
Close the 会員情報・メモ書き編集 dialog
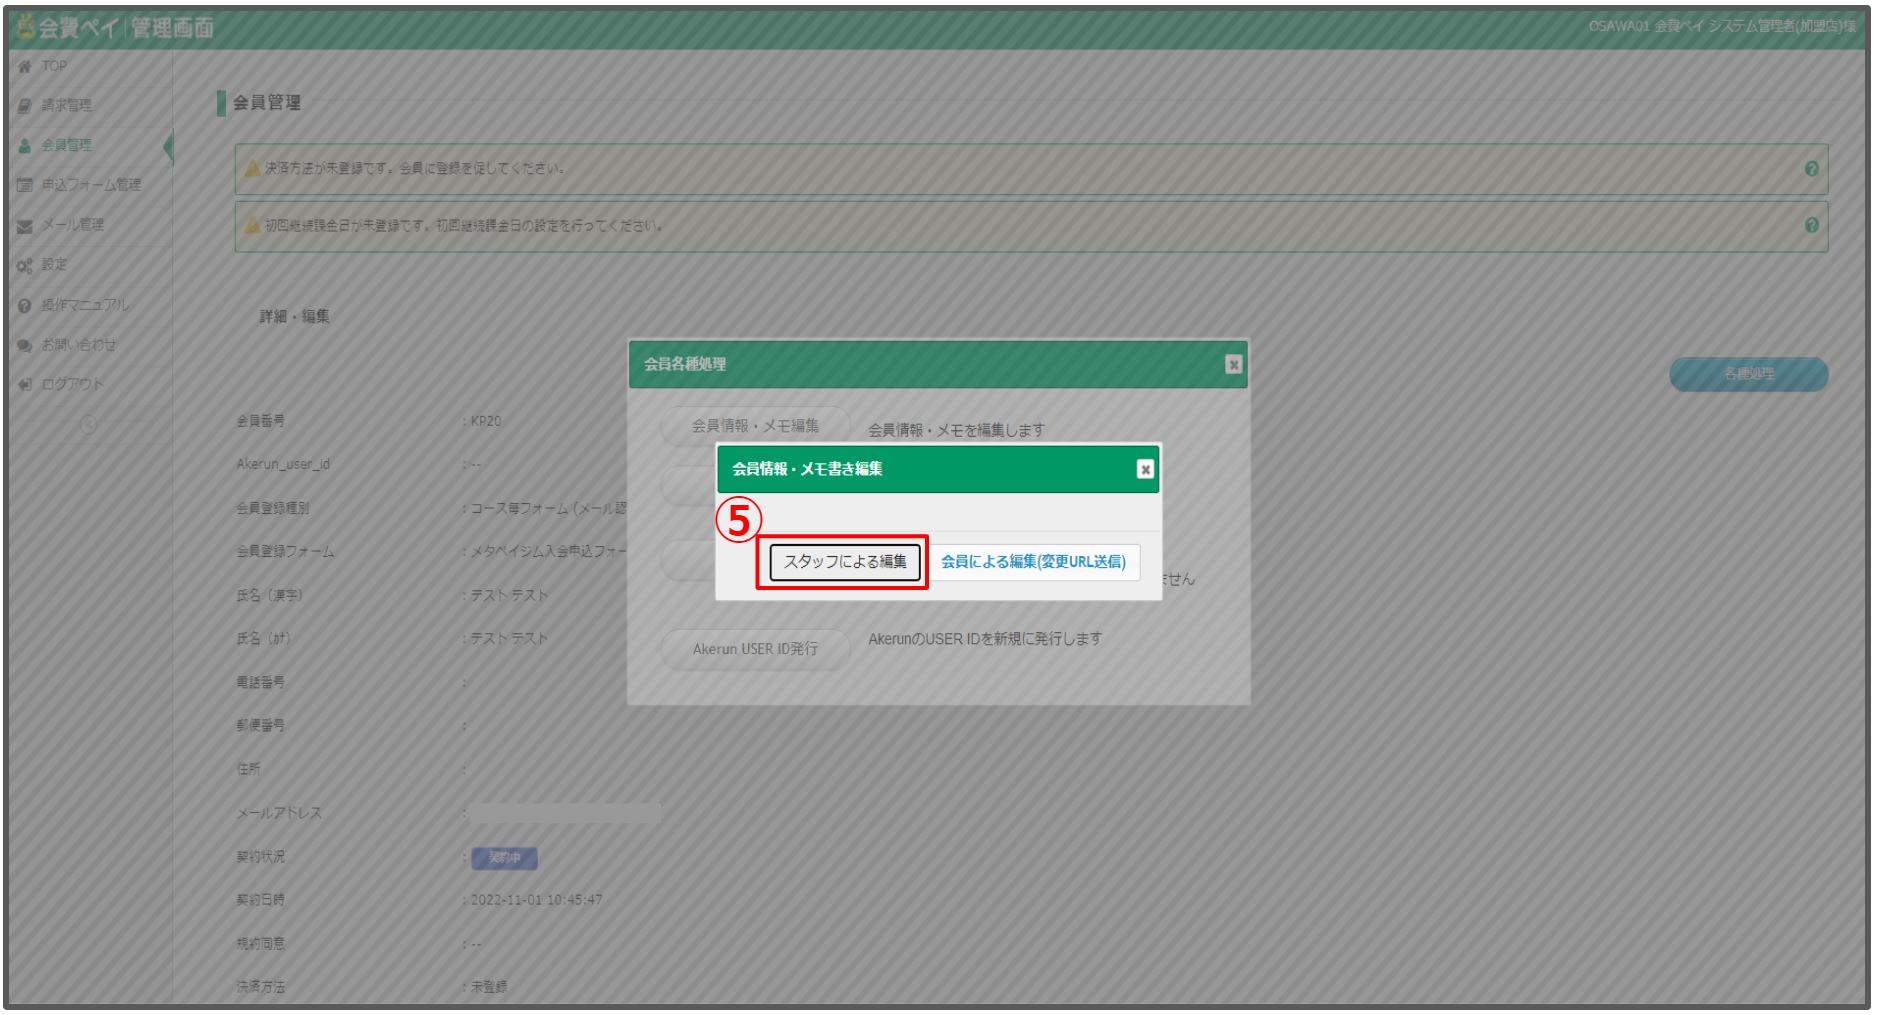[x=1145, y=469]
